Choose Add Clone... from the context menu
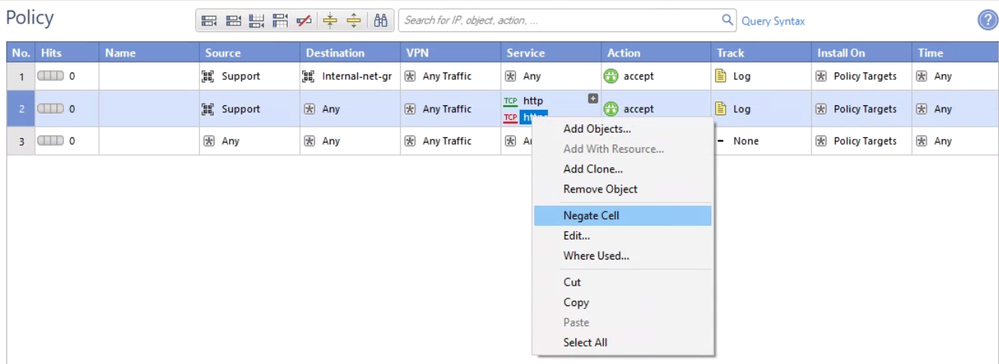 593,169
